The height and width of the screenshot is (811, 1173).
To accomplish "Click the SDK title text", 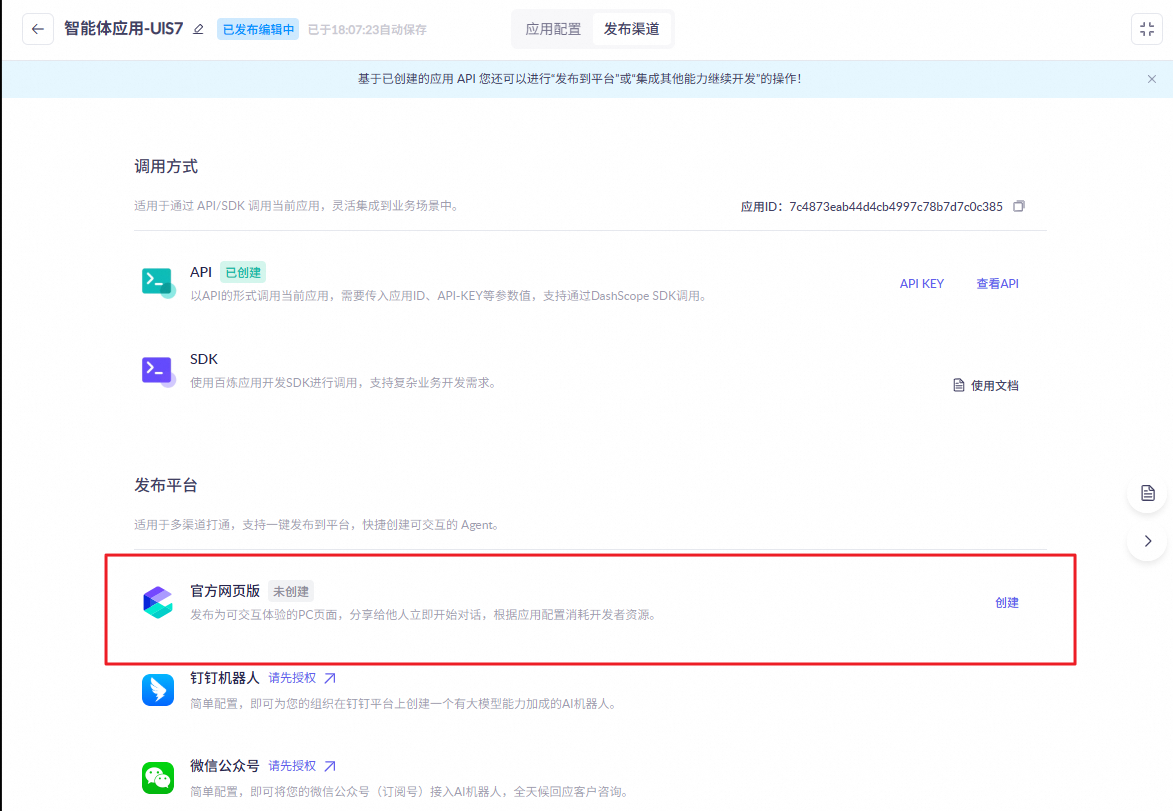I will coord(204,359).
